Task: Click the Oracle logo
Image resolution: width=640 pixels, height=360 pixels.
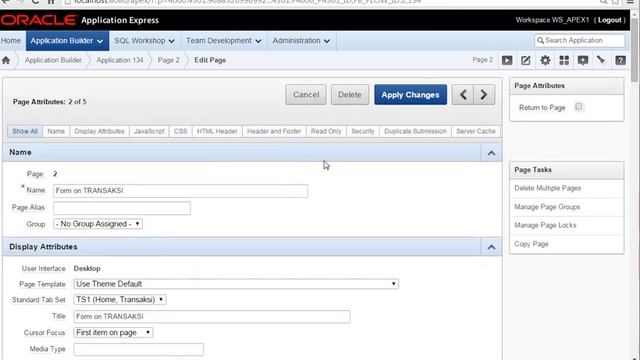Action: 39,20
